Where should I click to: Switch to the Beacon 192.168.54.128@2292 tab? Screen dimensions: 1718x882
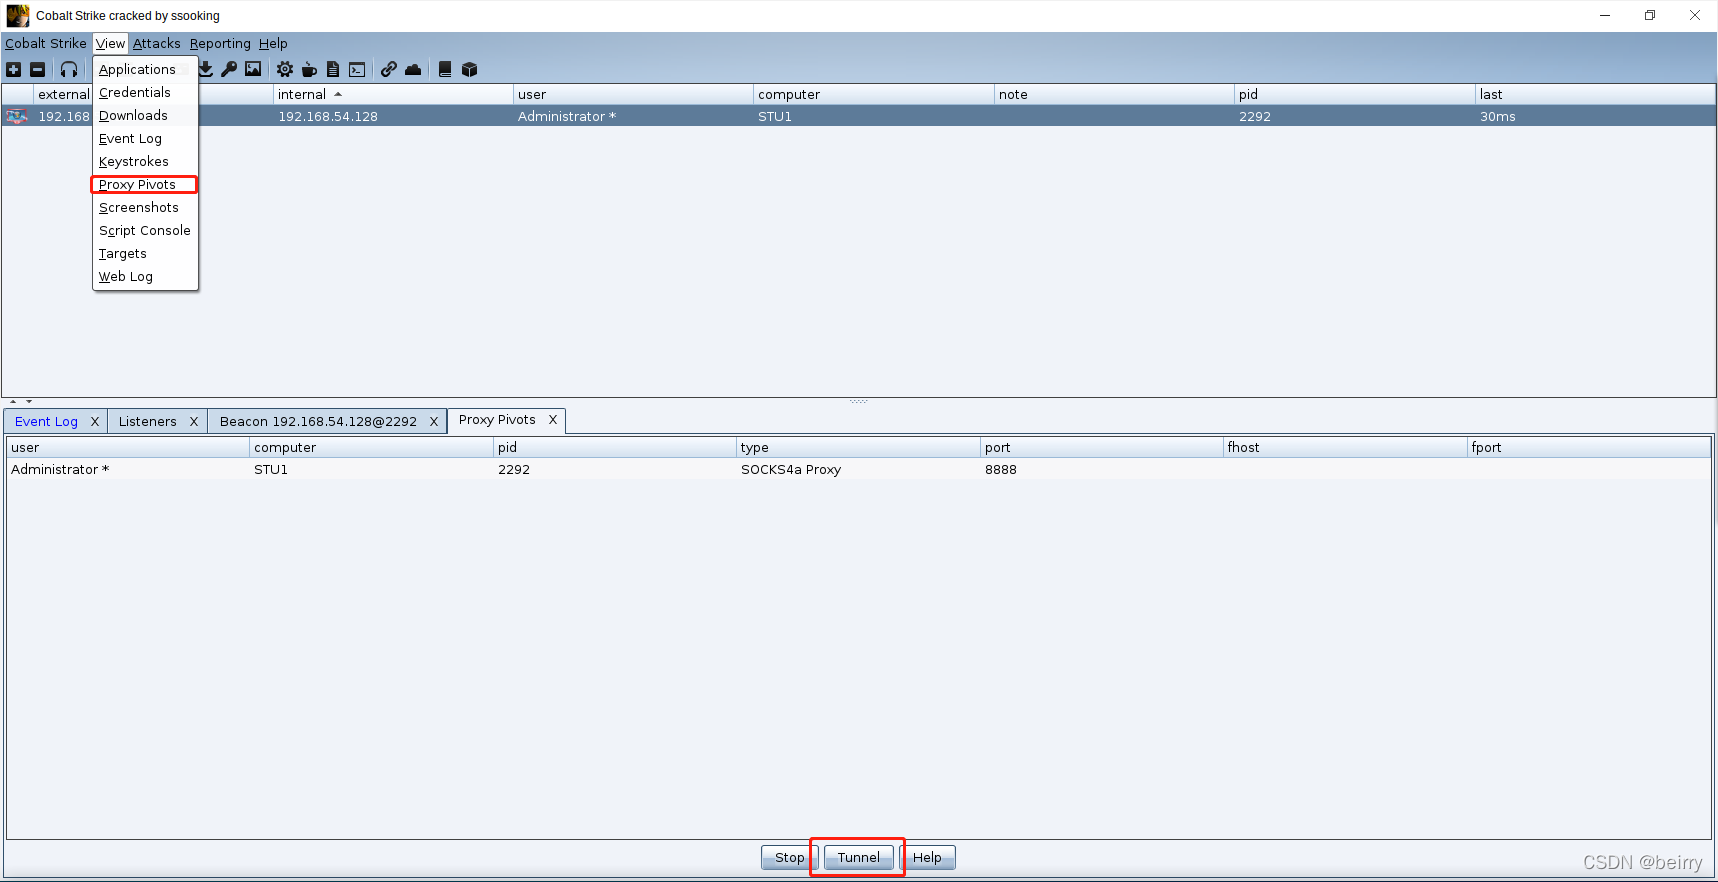pyautogui.click(x=318, y=421)
